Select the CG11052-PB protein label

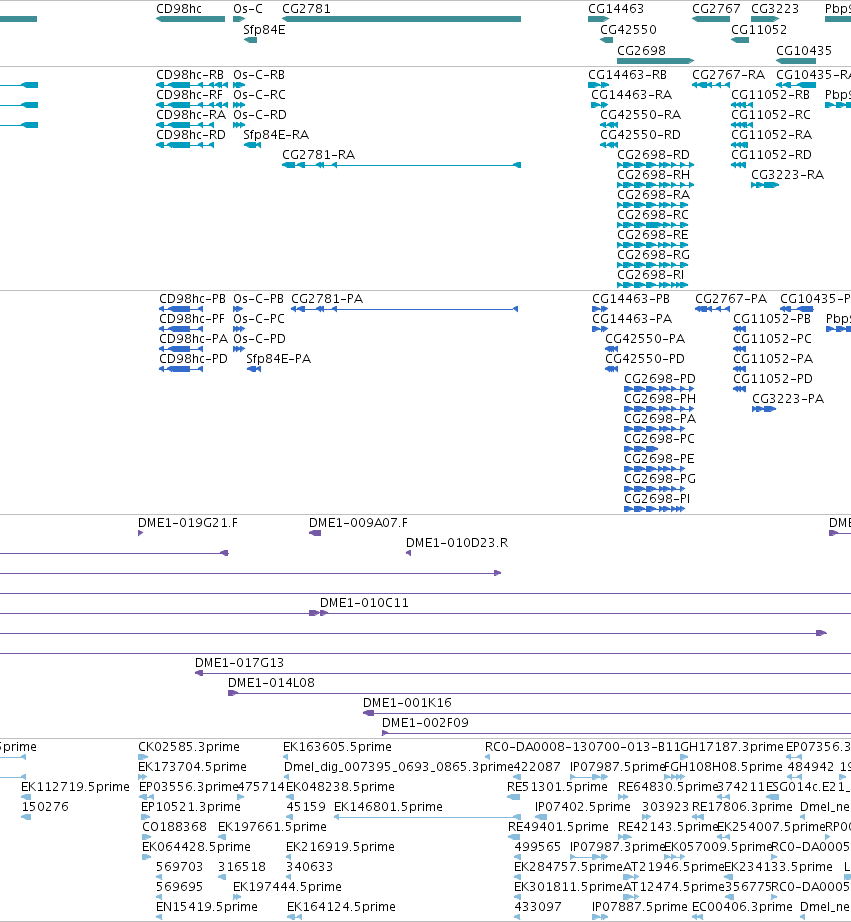(772, 319)
